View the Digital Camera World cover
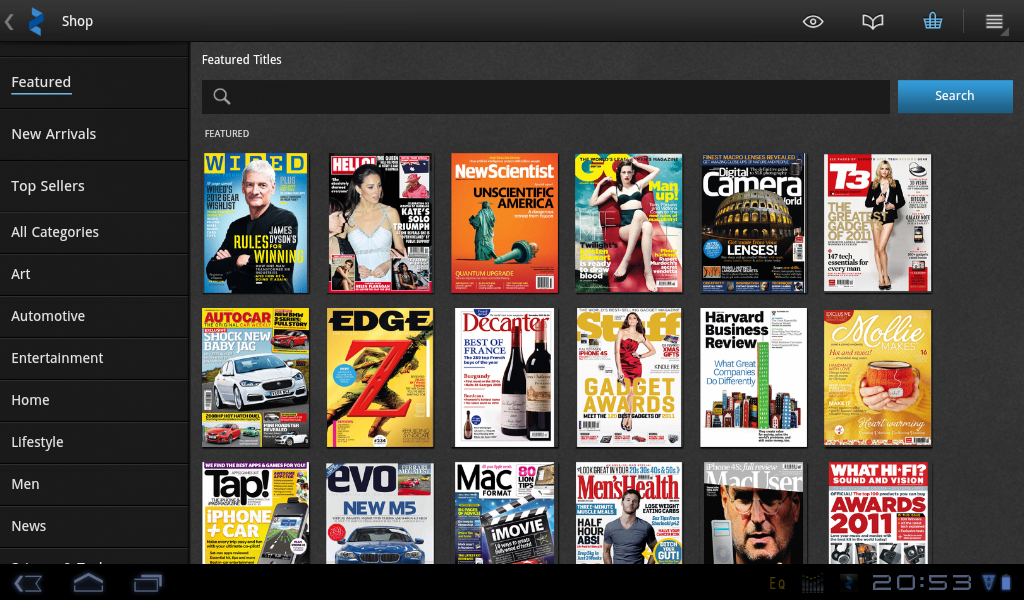 [x=753, y=223]
